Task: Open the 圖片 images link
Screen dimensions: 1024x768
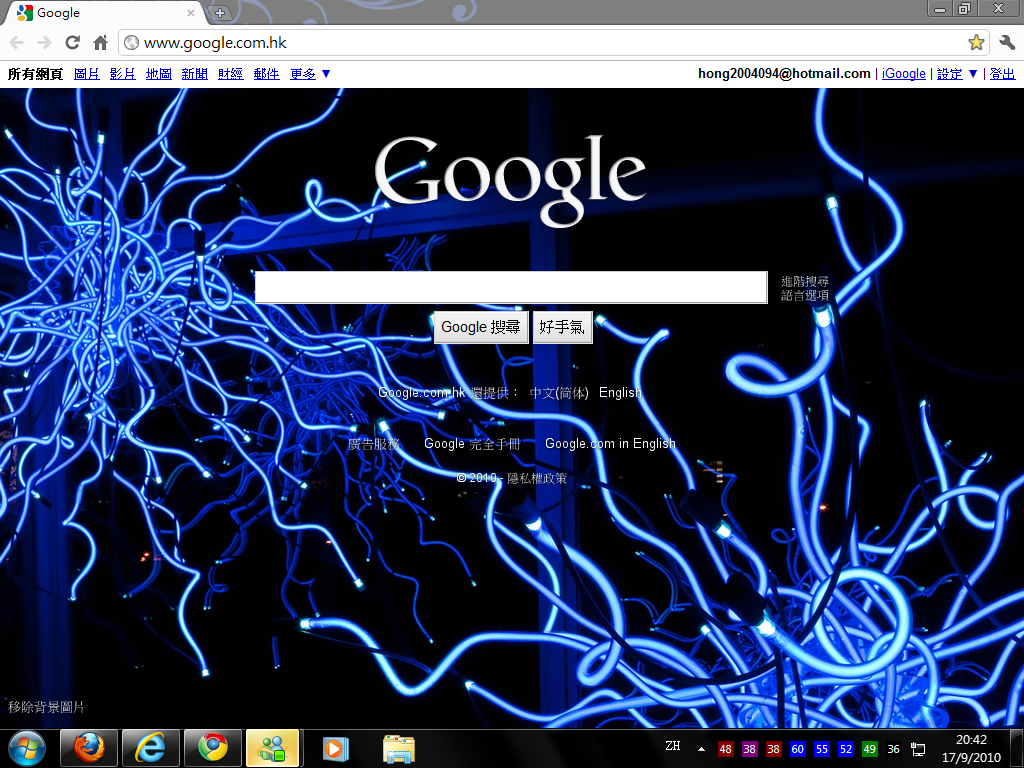Action: click(87, 74)
